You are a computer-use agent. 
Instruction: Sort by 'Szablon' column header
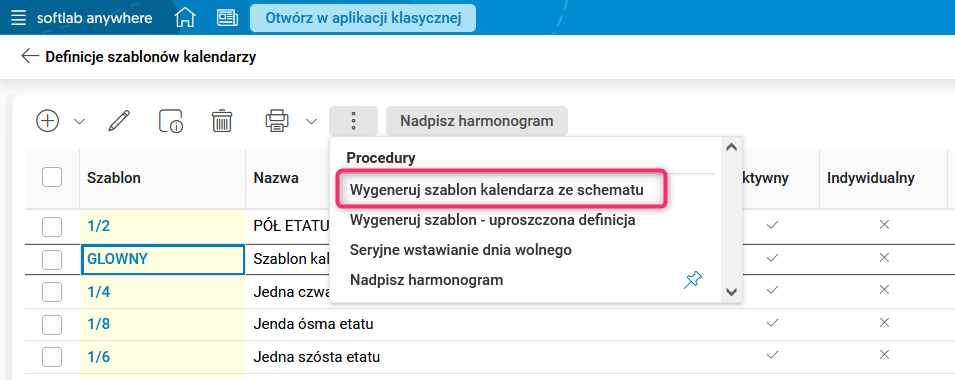pos(114,178)
